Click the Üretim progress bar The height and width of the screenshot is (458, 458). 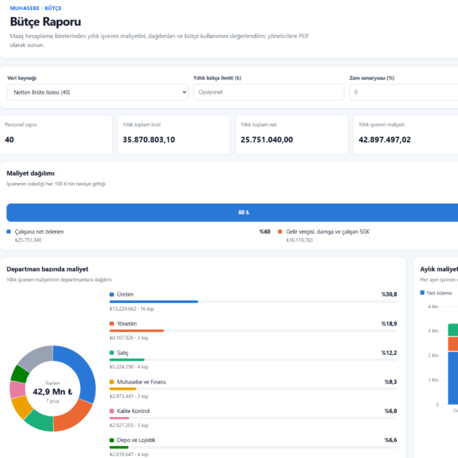coord(253,302)
